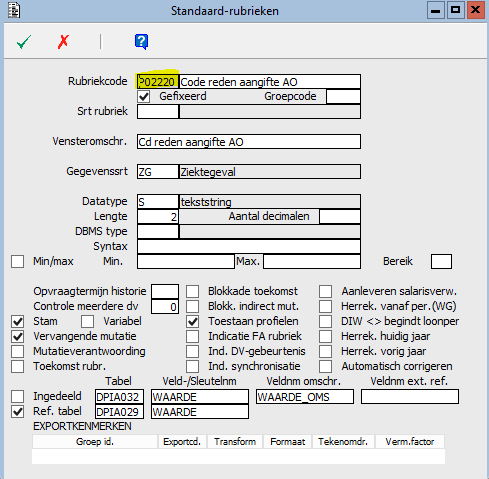
Task: Edit Vensteromschr. field Cd reden aangifte AO
Action: (x=249, y=142)
